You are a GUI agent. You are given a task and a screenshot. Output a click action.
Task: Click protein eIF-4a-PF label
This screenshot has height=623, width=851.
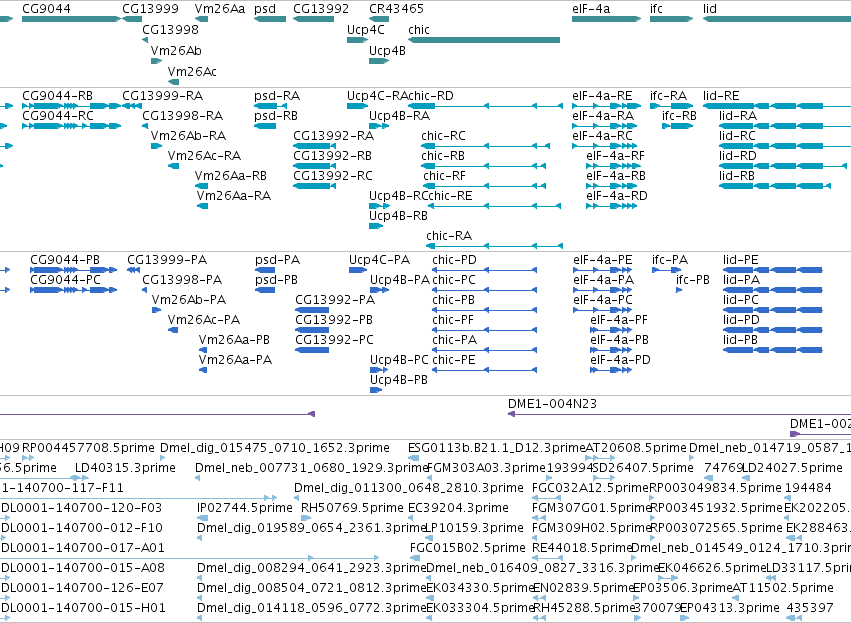coord(619,320)
